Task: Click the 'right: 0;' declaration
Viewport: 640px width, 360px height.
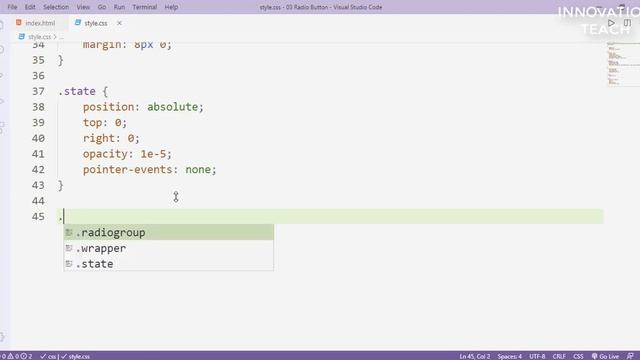Action: coord(111,138)
